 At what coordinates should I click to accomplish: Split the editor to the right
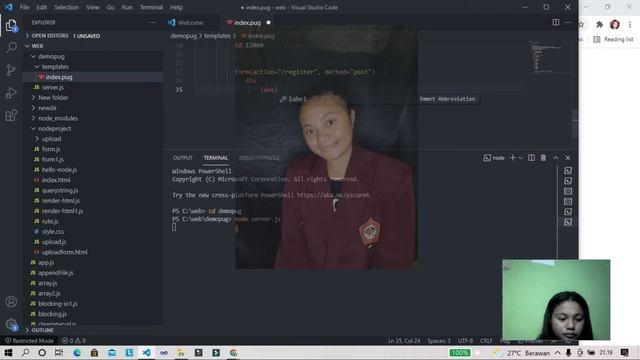point(556,22)
